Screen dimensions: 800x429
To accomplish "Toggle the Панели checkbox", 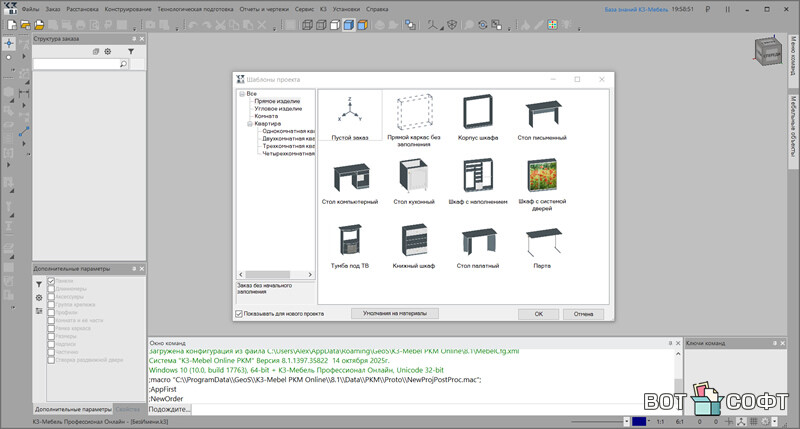I will pyautogui.click(x=53, y=282).
